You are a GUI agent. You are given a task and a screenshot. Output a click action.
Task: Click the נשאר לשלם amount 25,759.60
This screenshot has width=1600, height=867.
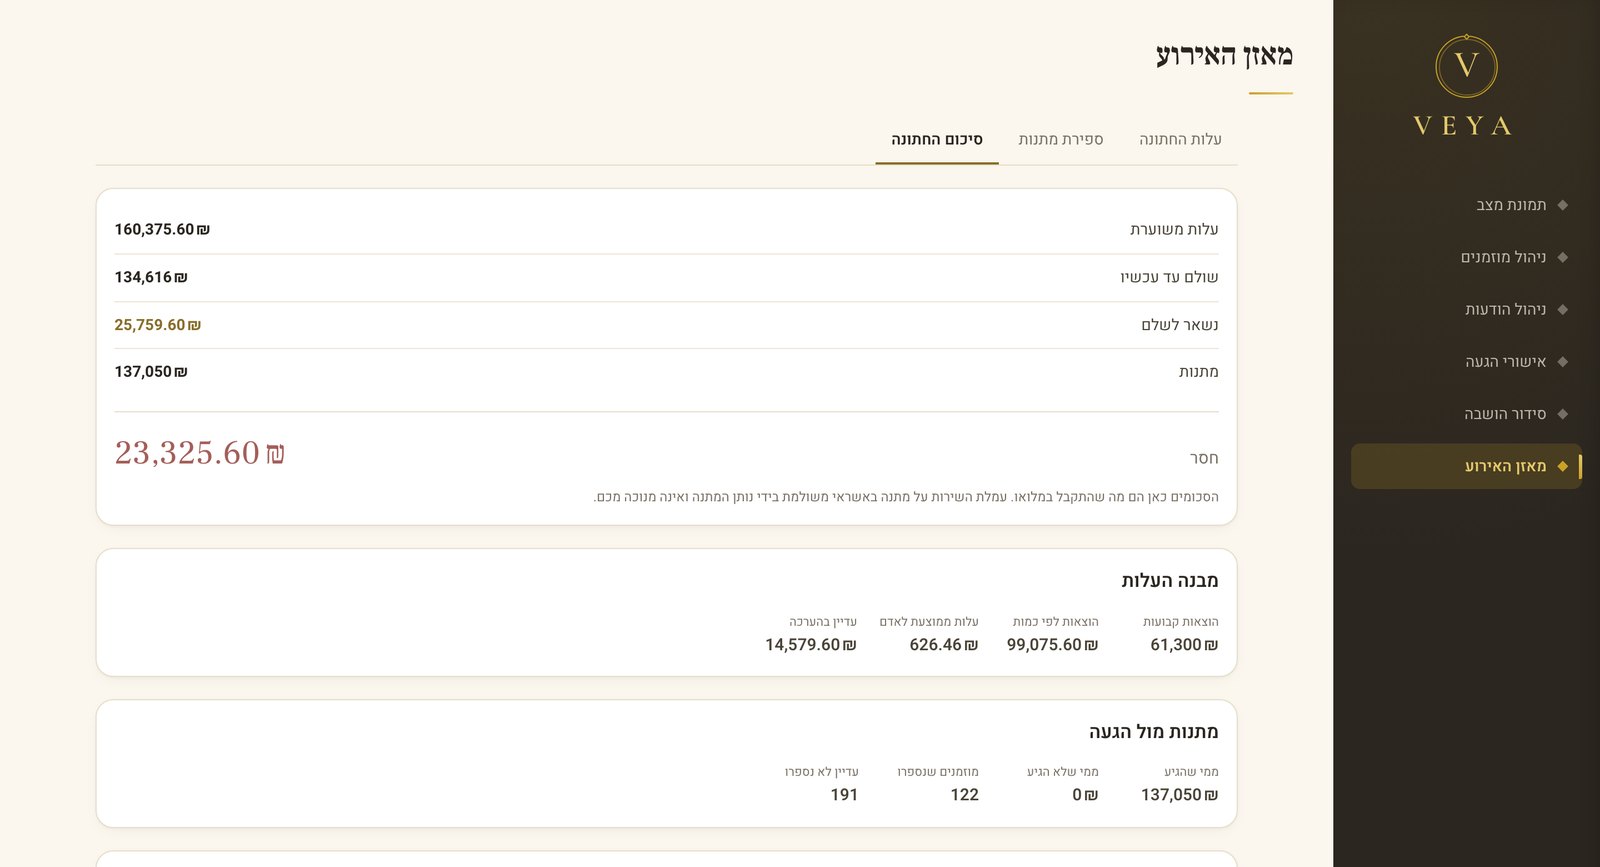coord(158,325)
